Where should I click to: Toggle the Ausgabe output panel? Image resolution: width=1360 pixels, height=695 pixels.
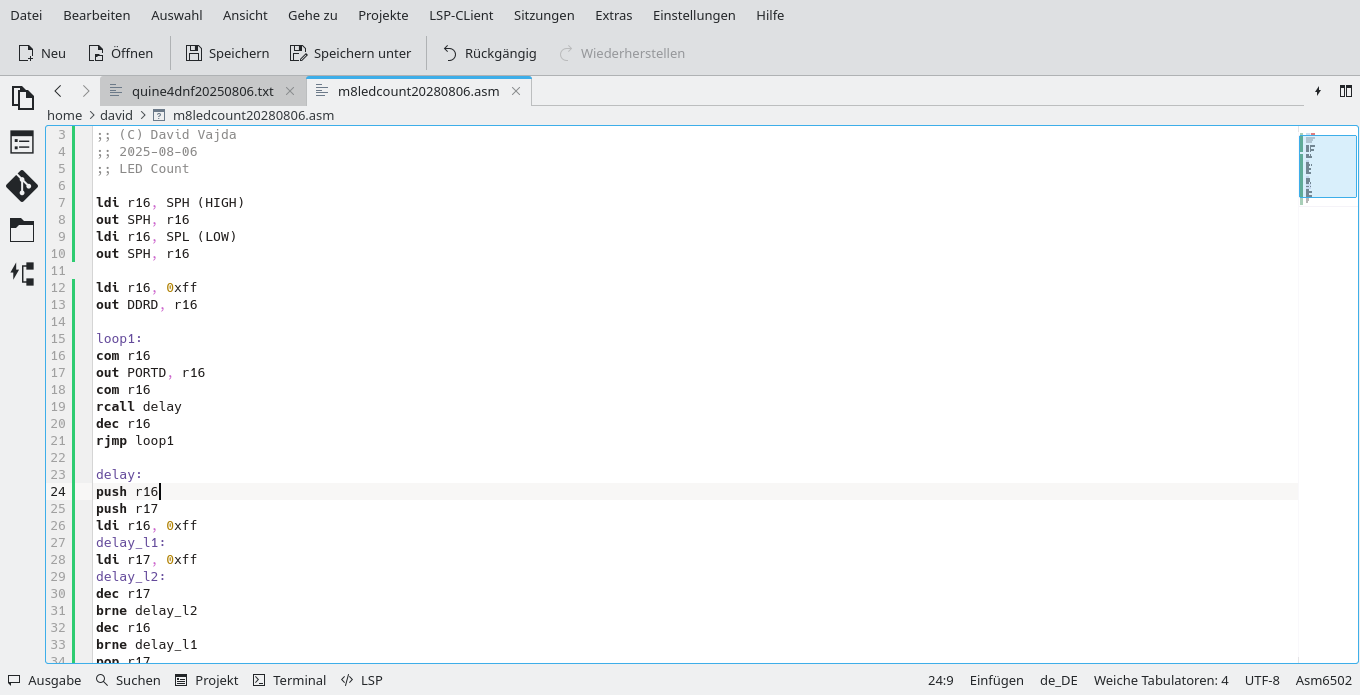click(45, 680)
